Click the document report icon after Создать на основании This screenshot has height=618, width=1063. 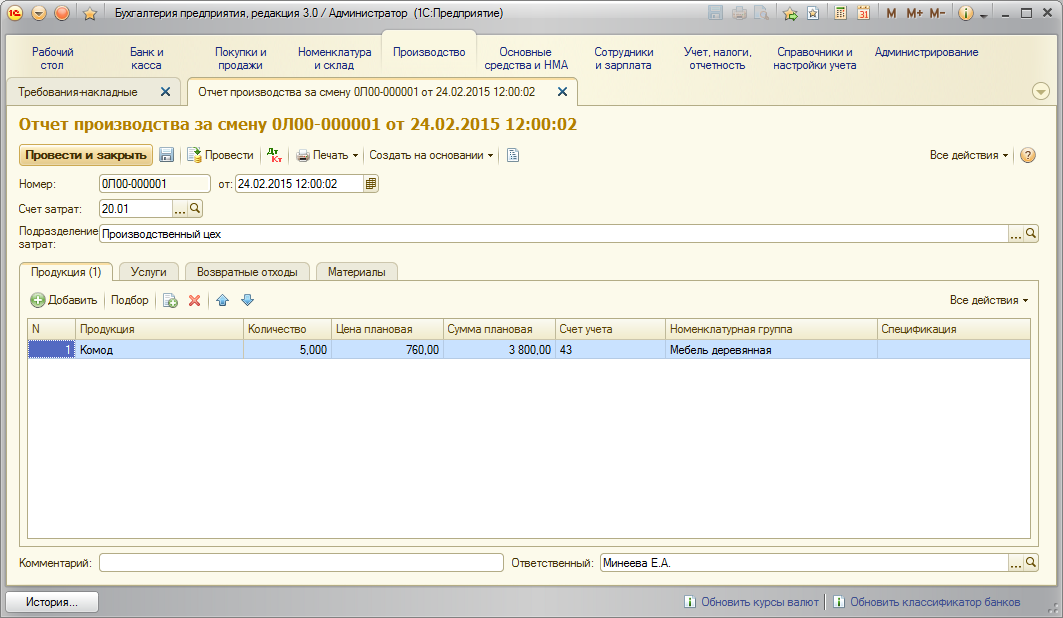[x=513, y=155]
